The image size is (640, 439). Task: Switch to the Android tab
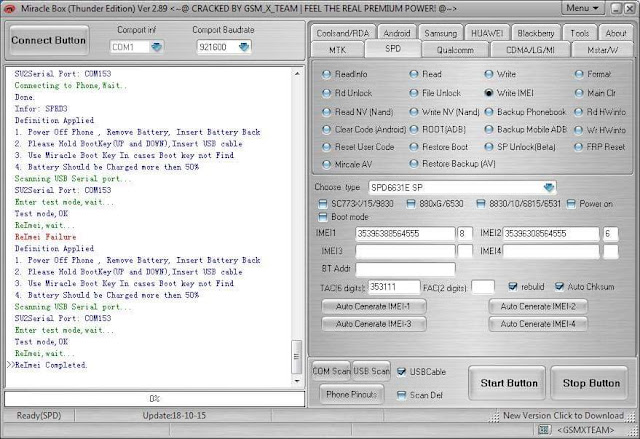tap(397, 33)
